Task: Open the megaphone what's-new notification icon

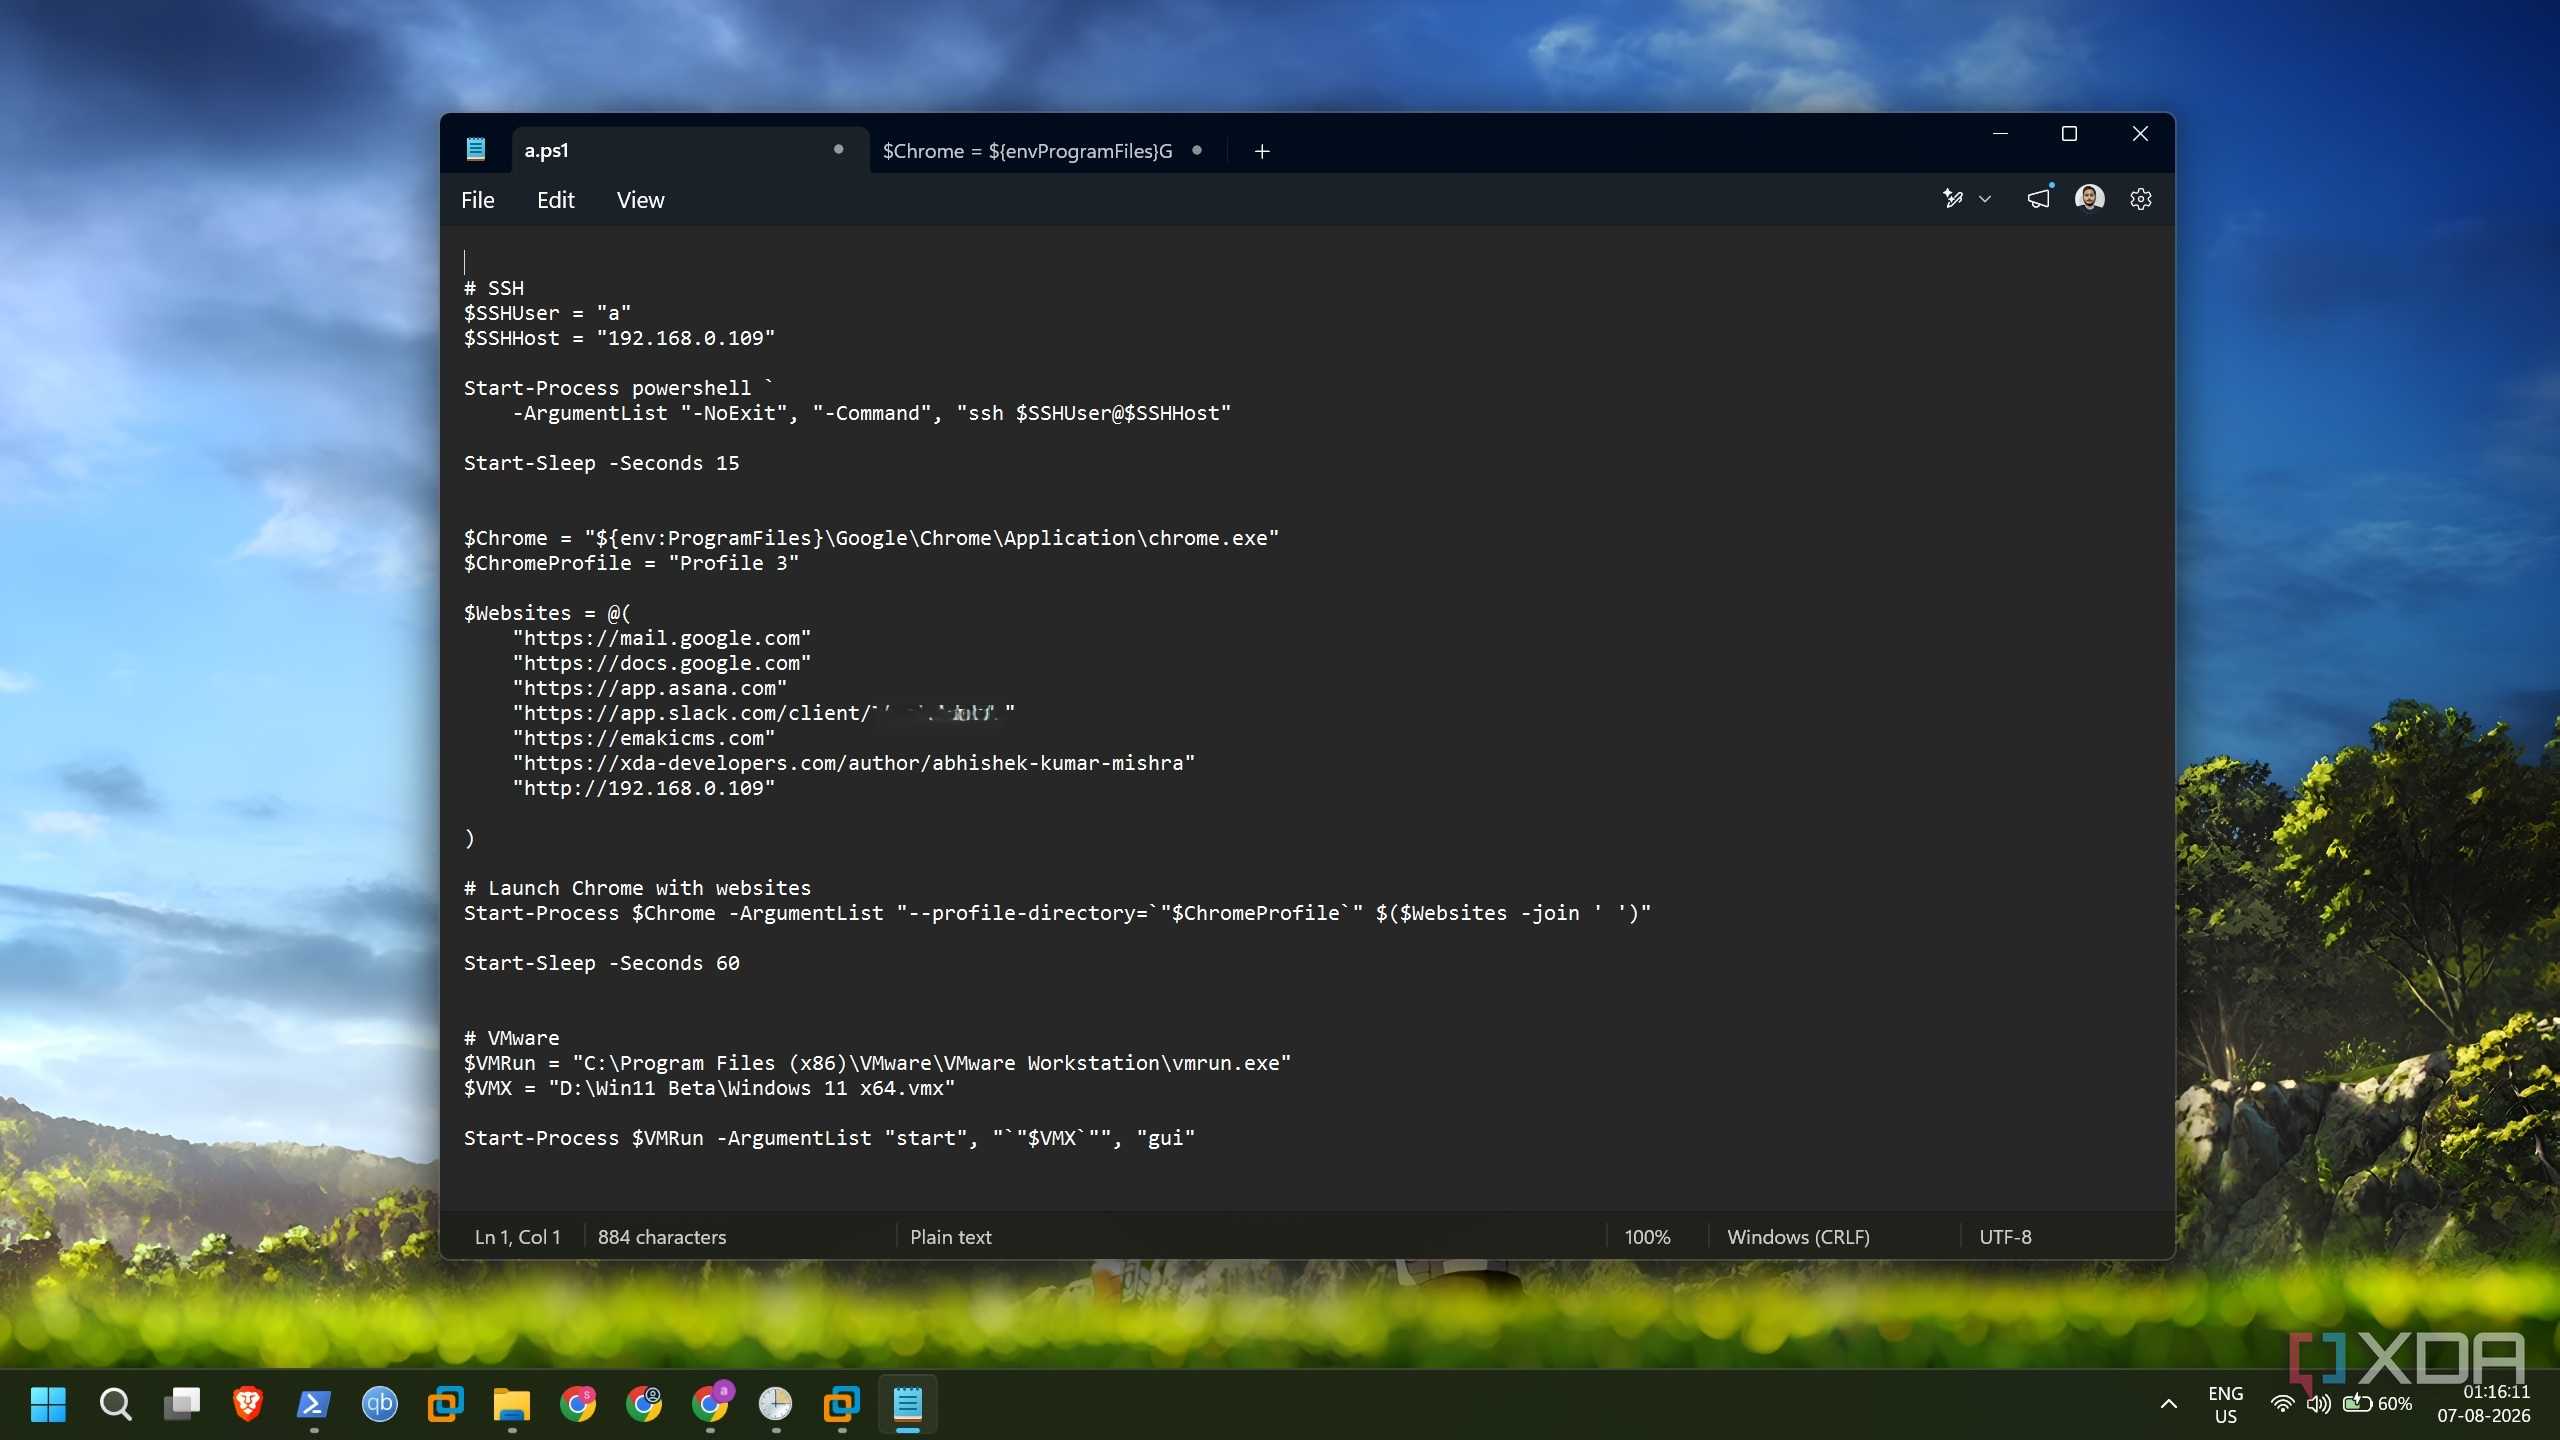Action: click(2038, 199)
